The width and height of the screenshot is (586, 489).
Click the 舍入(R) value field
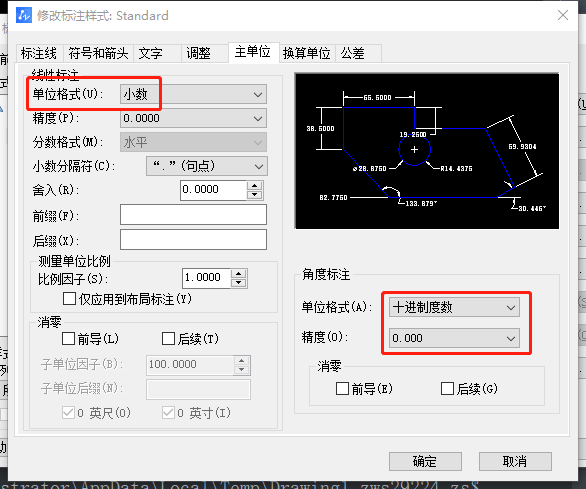click(213, 190)
